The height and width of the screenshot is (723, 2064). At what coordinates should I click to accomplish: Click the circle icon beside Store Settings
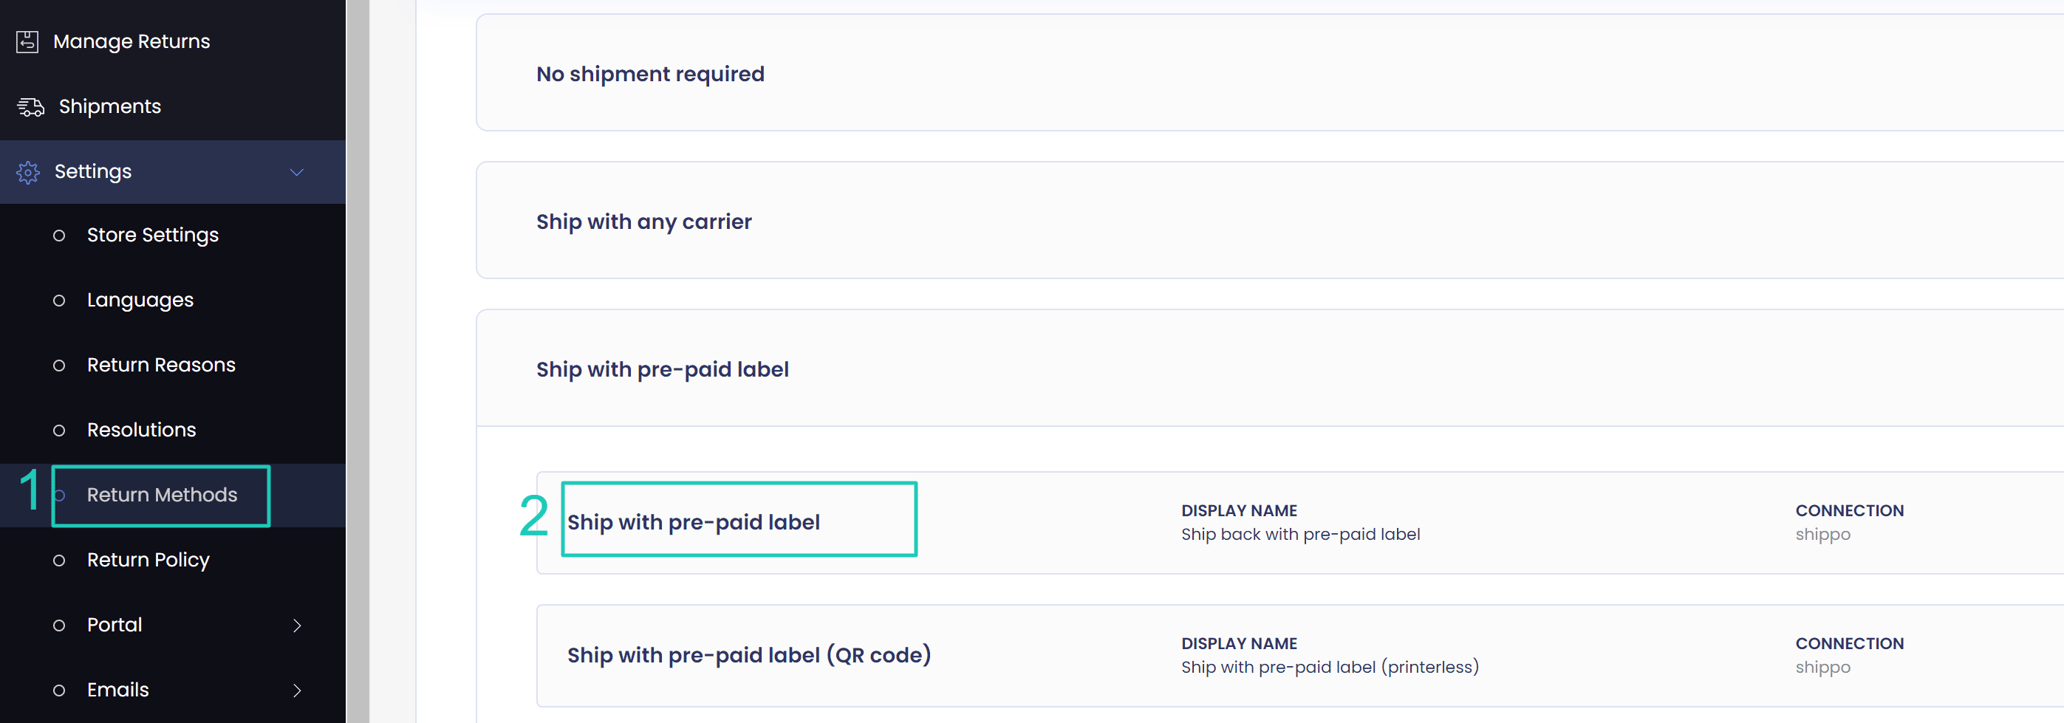point(58,235)
